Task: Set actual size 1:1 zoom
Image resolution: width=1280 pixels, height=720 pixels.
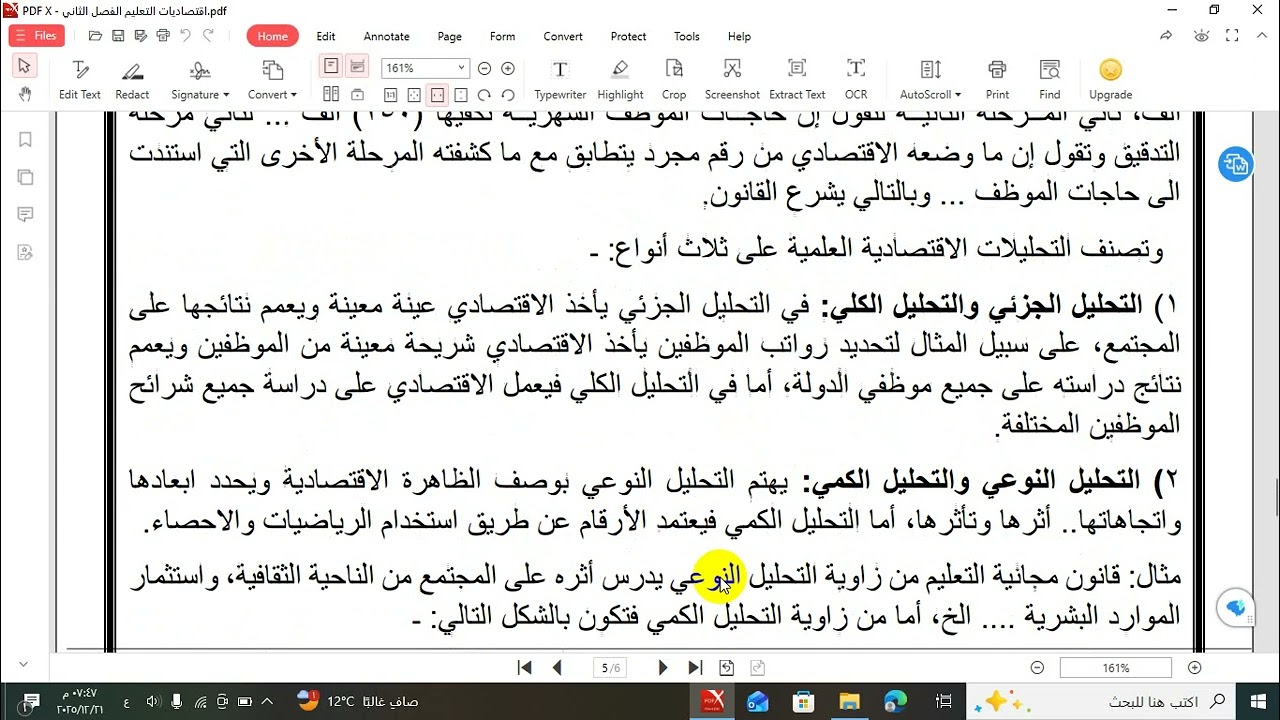Action: coord(391,95)
